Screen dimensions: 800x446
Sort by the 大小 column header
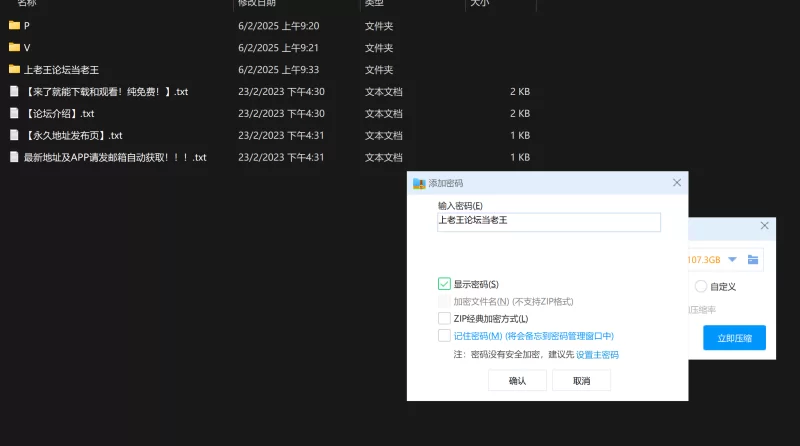click(480, 3)
